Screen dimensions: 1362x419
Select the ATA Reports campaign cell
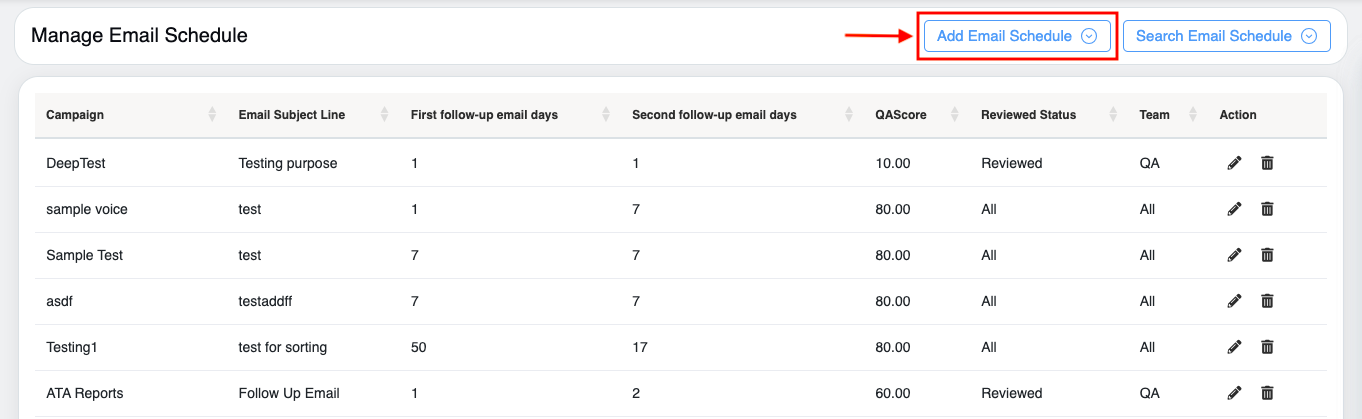85,393
